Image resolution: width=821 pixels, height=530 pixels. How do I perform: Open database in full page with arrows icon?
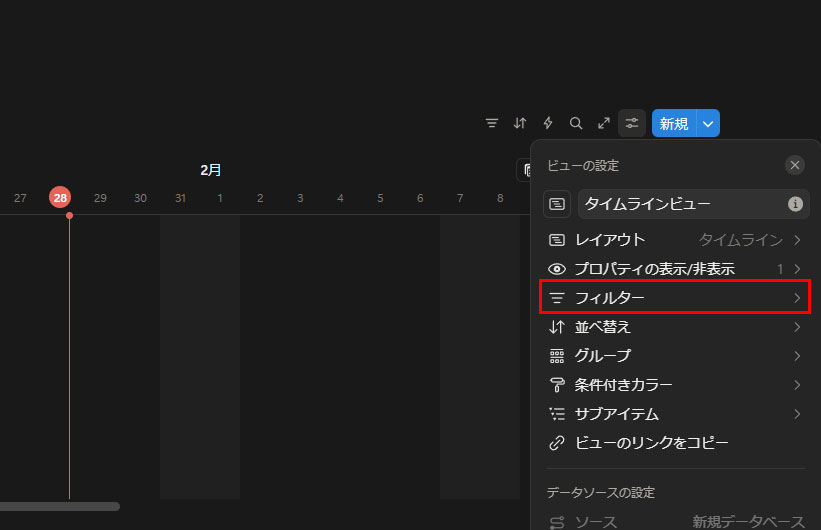click(604, 123)
